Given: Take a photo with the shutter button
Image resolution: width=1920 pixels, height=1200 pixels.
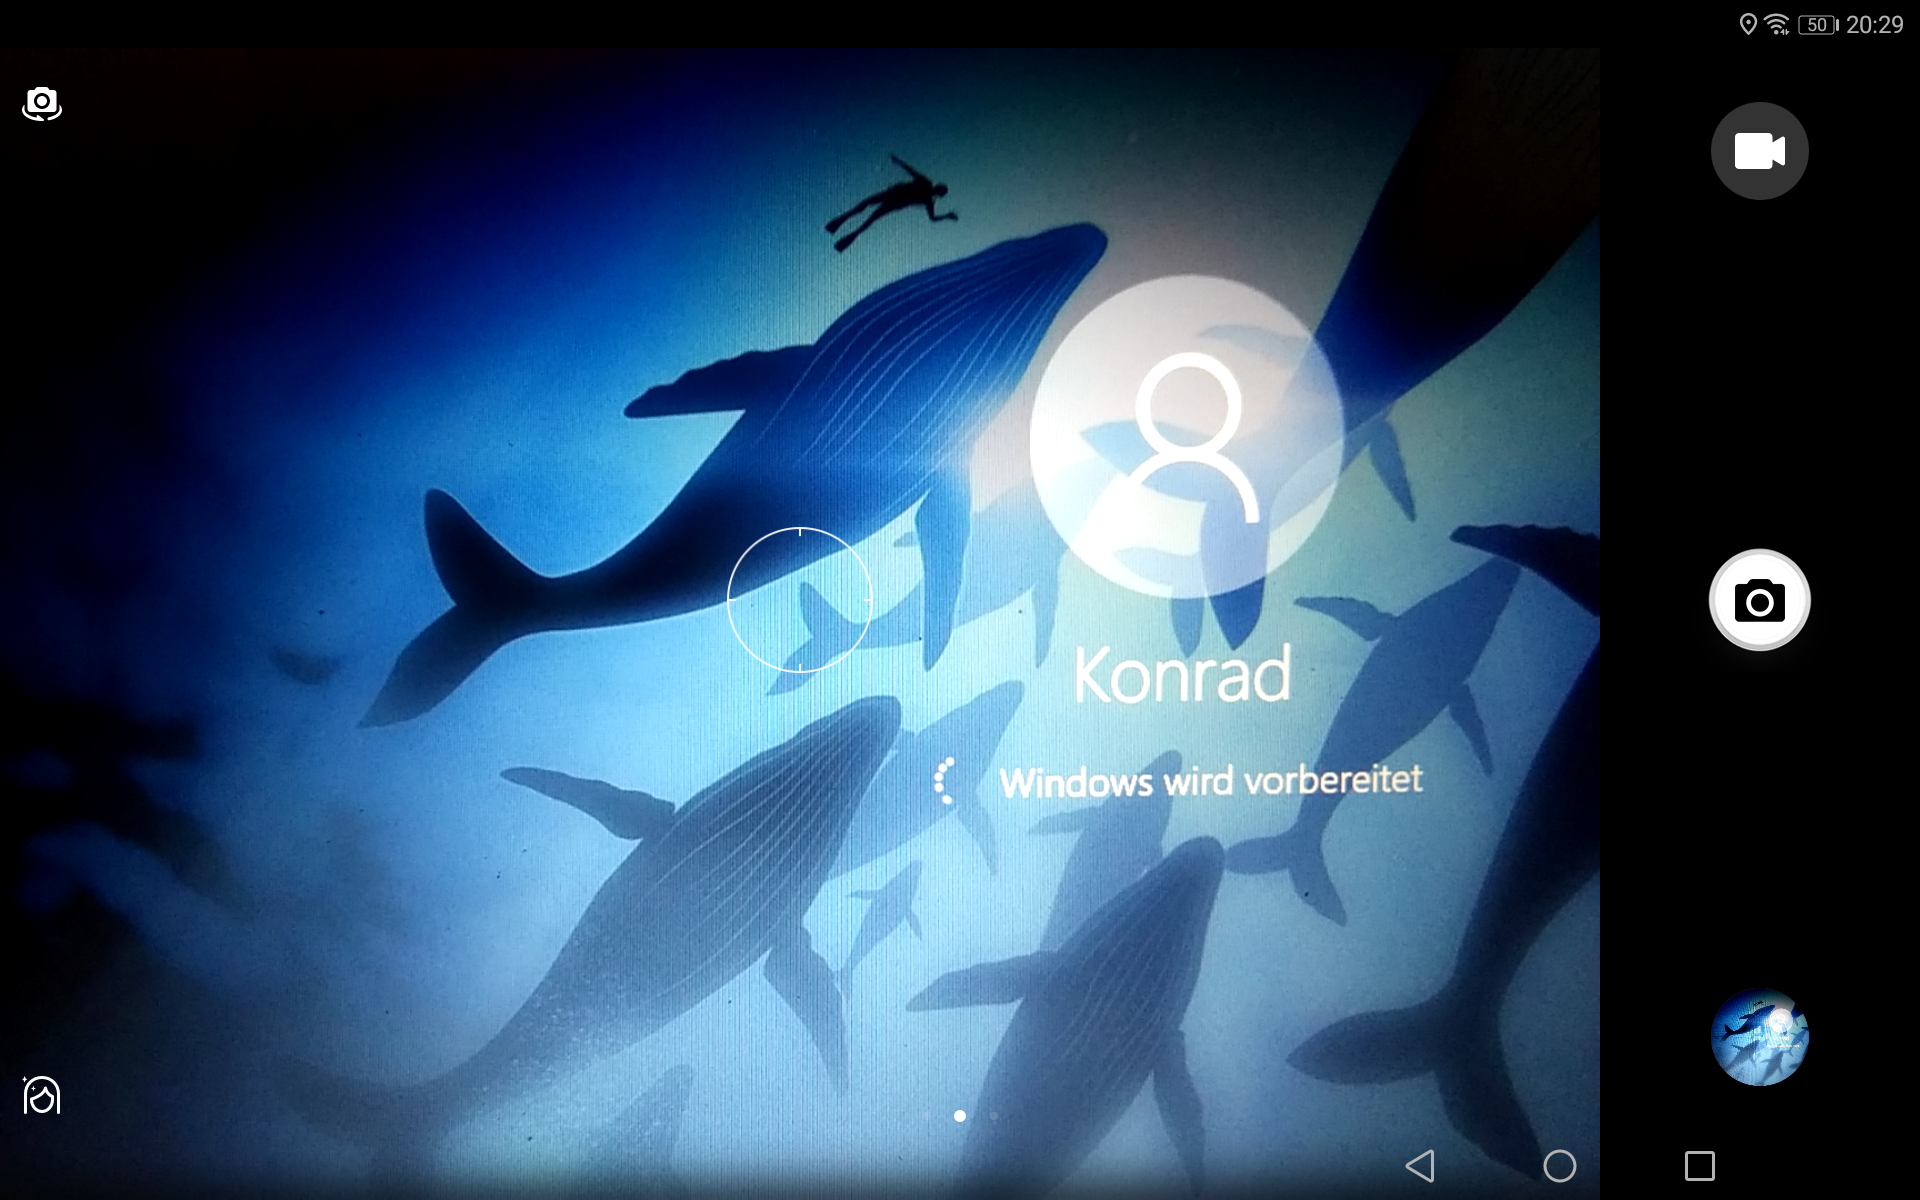Looking at the screenshot, I should 1759,600.
